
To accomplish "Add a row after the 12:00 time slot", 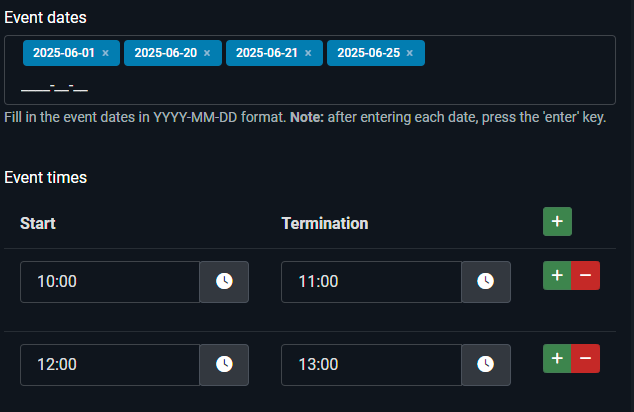I will tap(557, 358).
